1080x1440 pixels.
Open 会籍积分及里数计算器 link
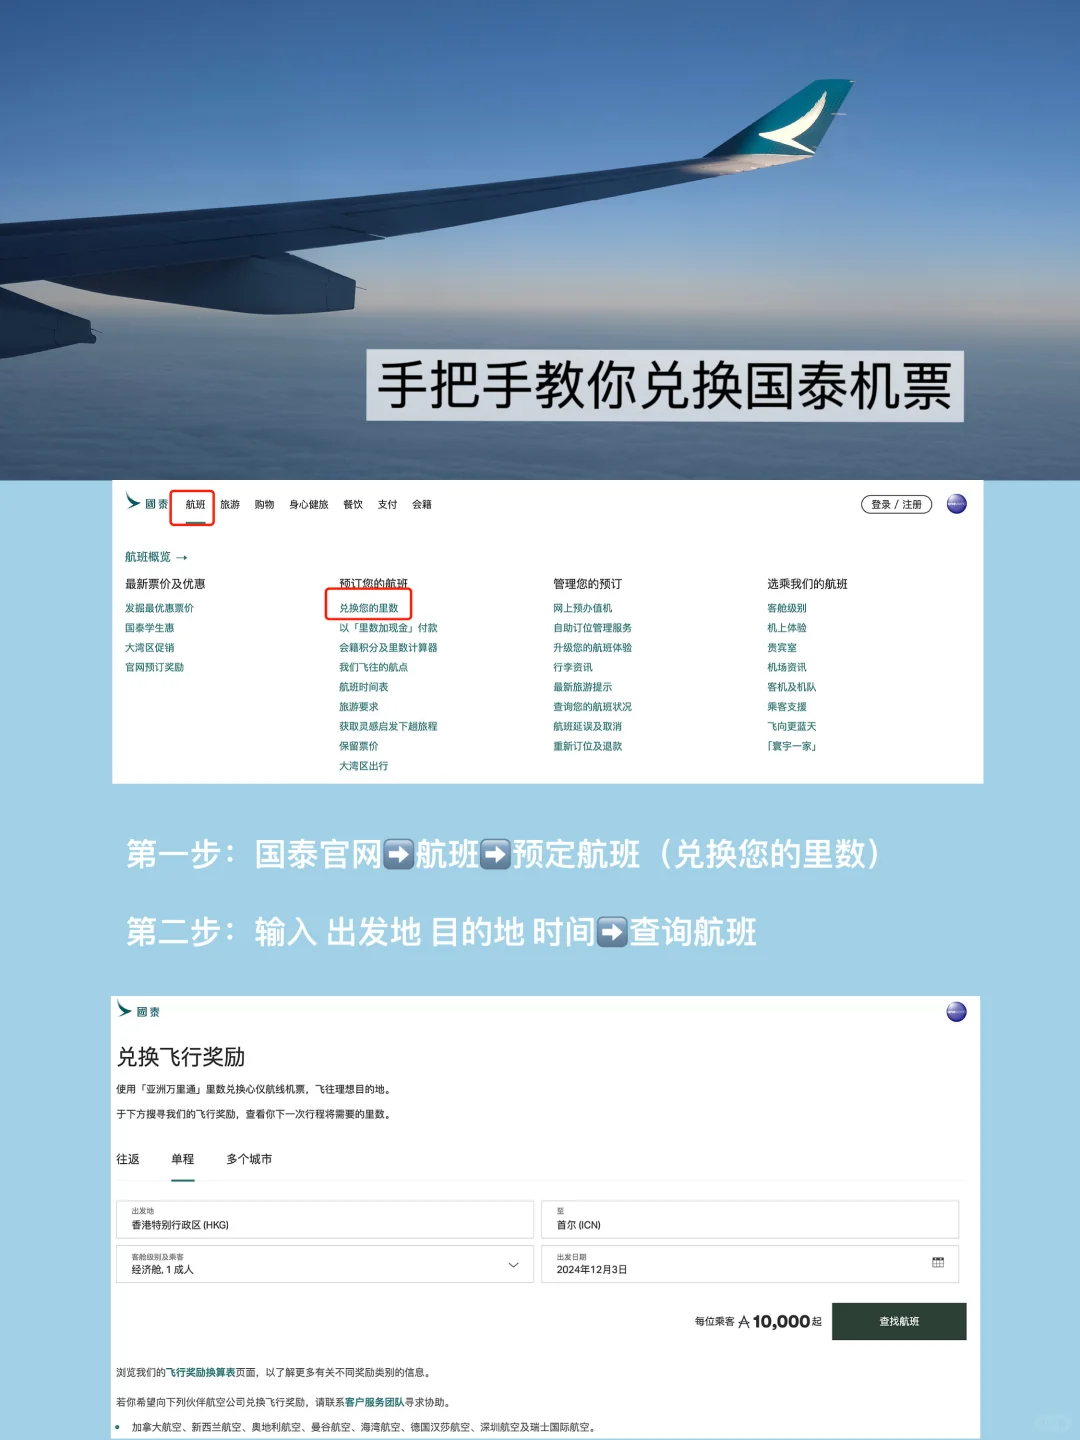click(x=388, y=648)
